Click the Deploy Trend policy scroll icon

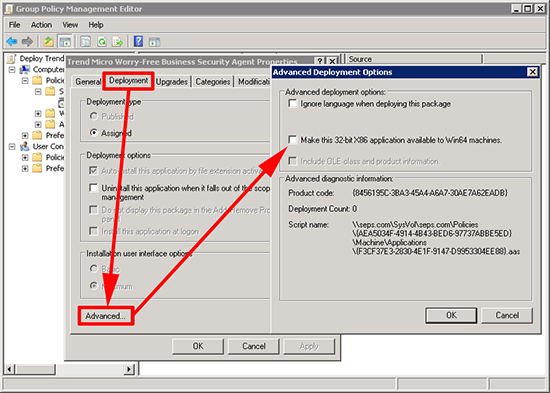[x=12, y=58]
